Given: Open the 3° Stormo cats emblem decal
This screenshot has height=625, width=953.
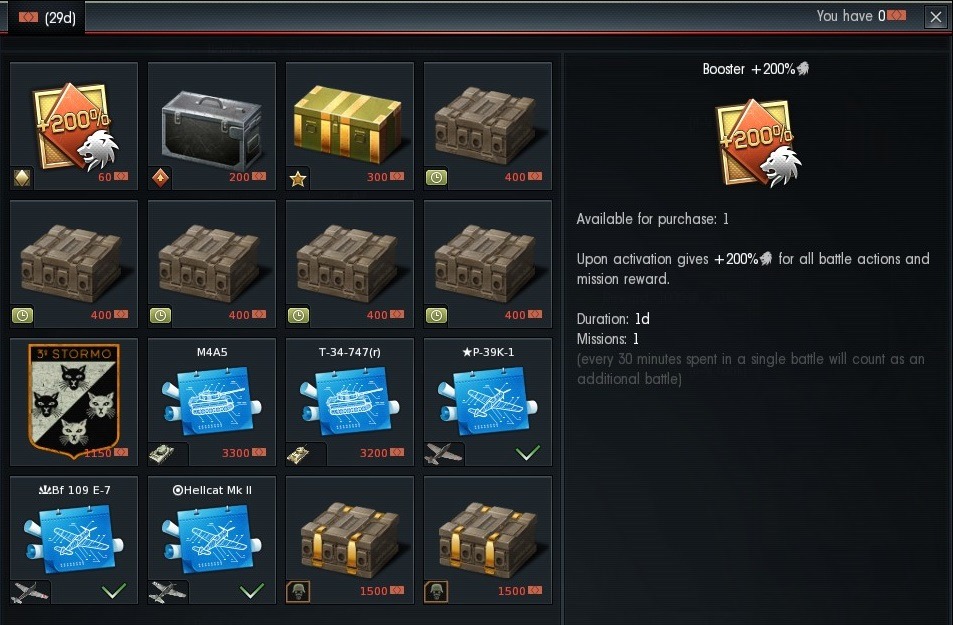Looking at the screenshot, I should (74, 402).
